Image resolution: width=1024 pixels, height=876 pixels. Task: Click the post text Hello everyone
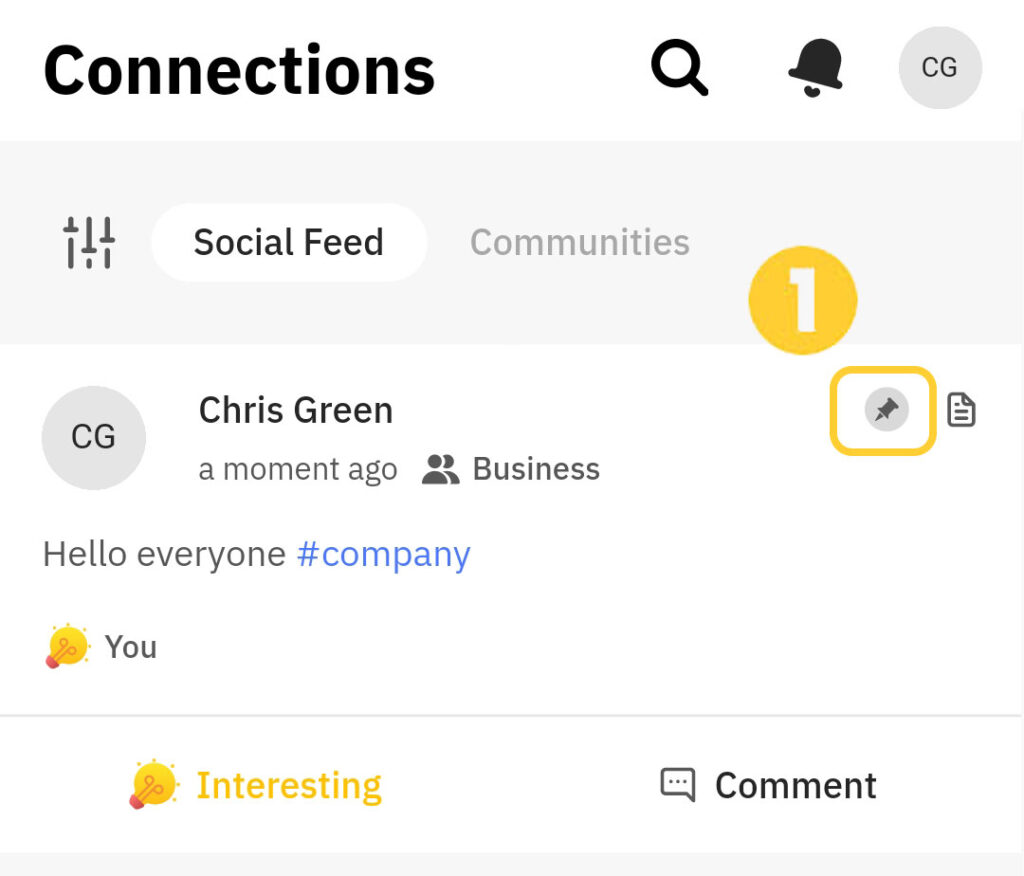164,555
